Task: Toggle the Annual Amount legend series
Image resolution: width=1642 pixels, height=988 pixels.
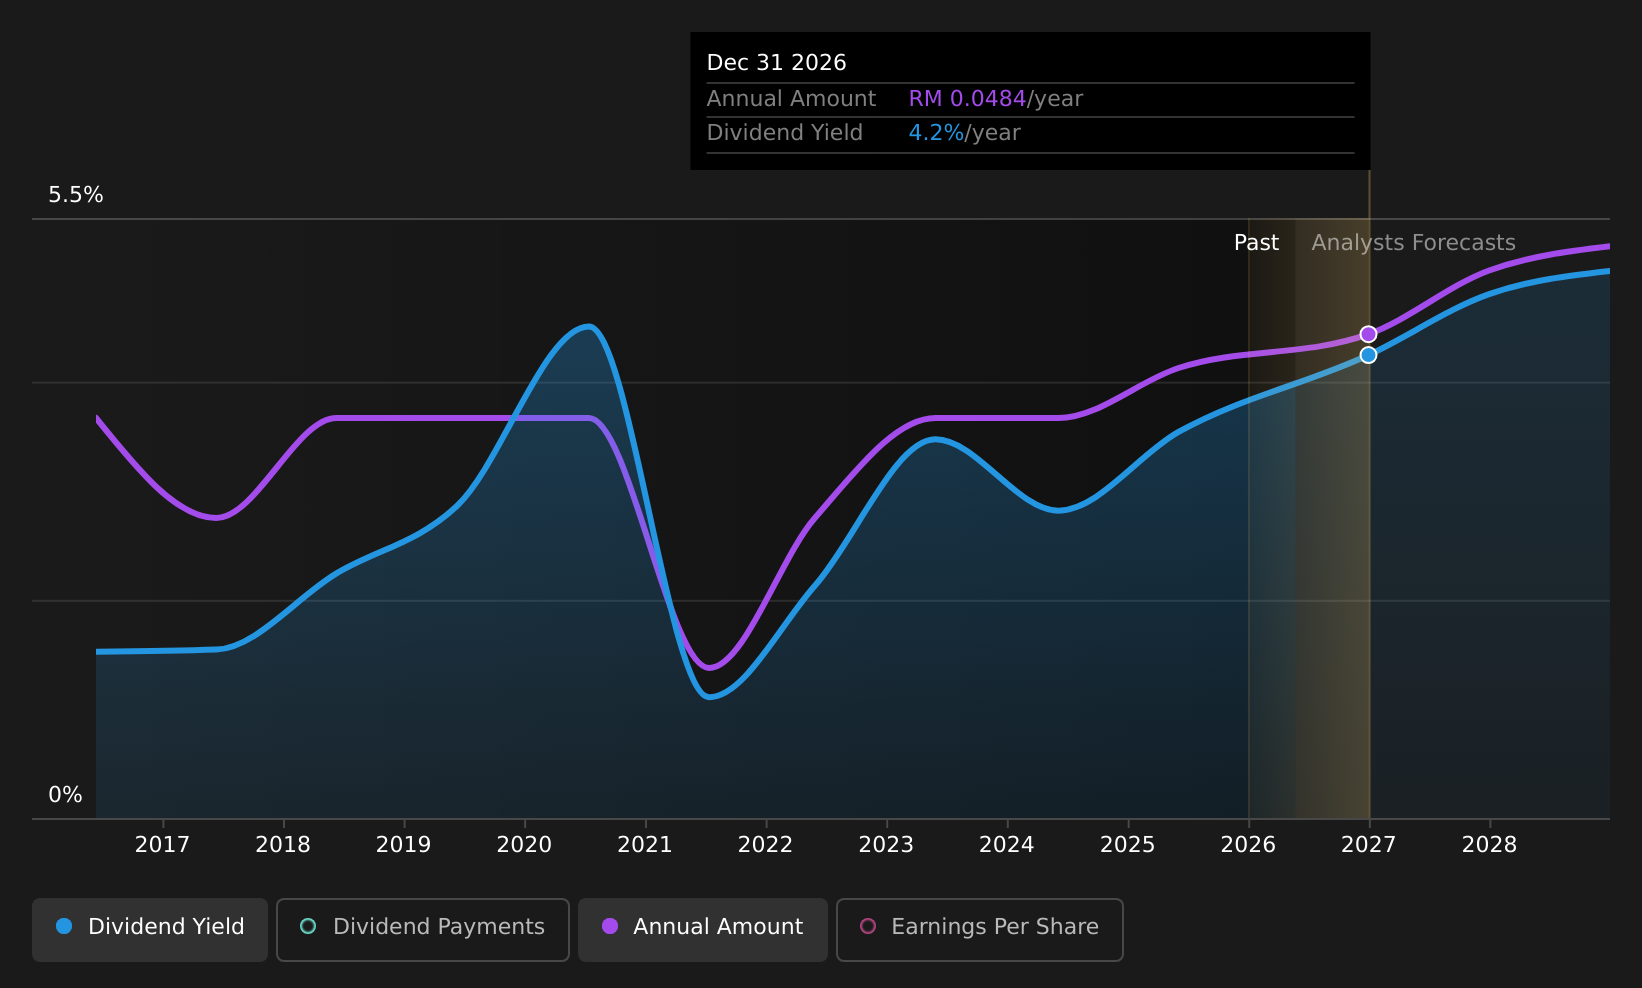Action: click(x=703, y=929)
